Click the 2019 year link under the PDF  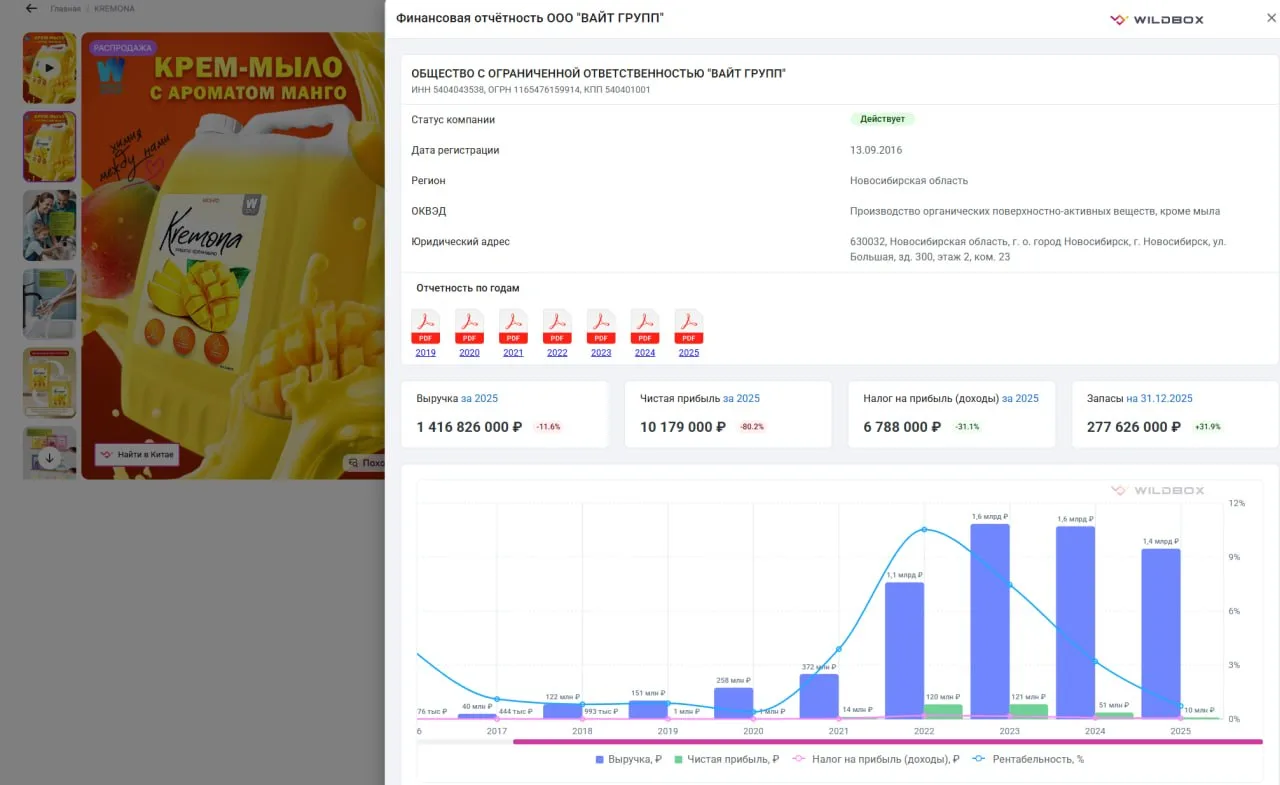425,353
